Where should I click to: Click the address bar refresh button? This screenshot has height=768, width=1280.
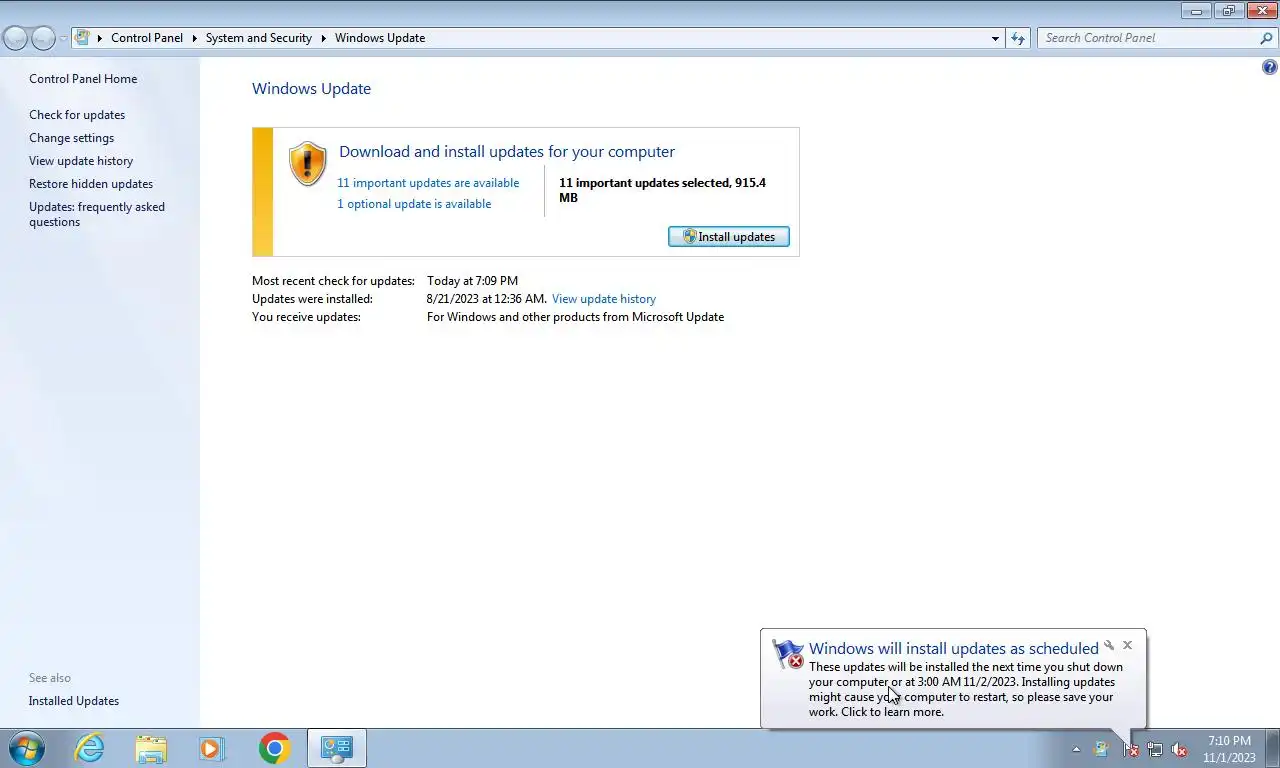(x=1018, y=38)
